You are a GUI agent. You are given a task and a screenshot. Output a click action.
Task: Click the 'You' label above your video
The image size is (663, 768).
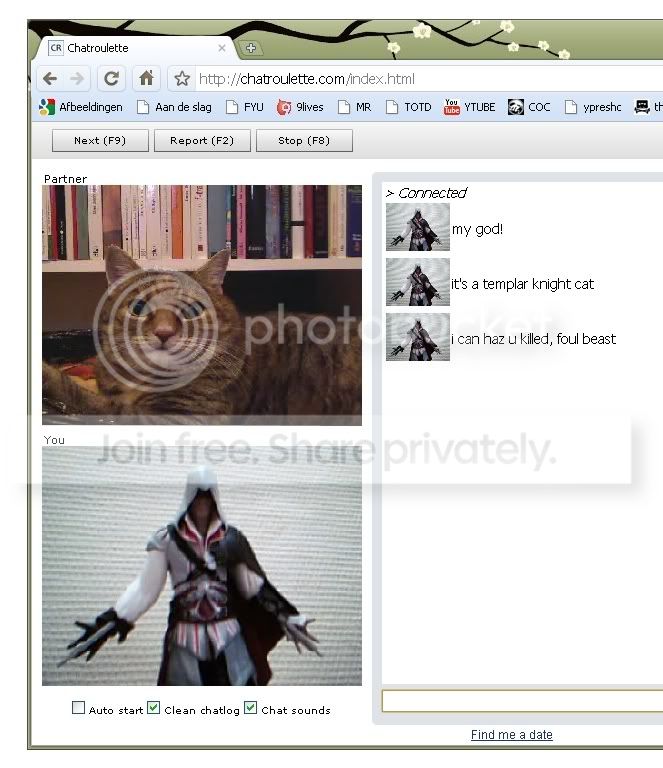click(54, 440)
